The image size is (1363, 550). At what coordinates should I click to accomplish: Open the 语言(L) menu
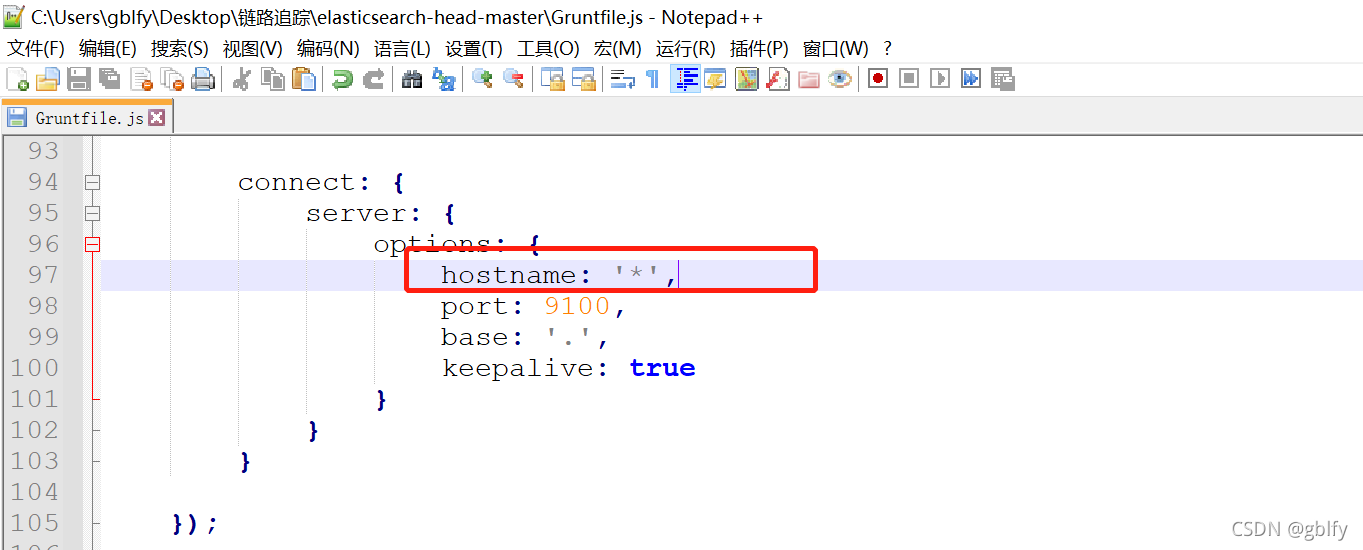[402, 49]
